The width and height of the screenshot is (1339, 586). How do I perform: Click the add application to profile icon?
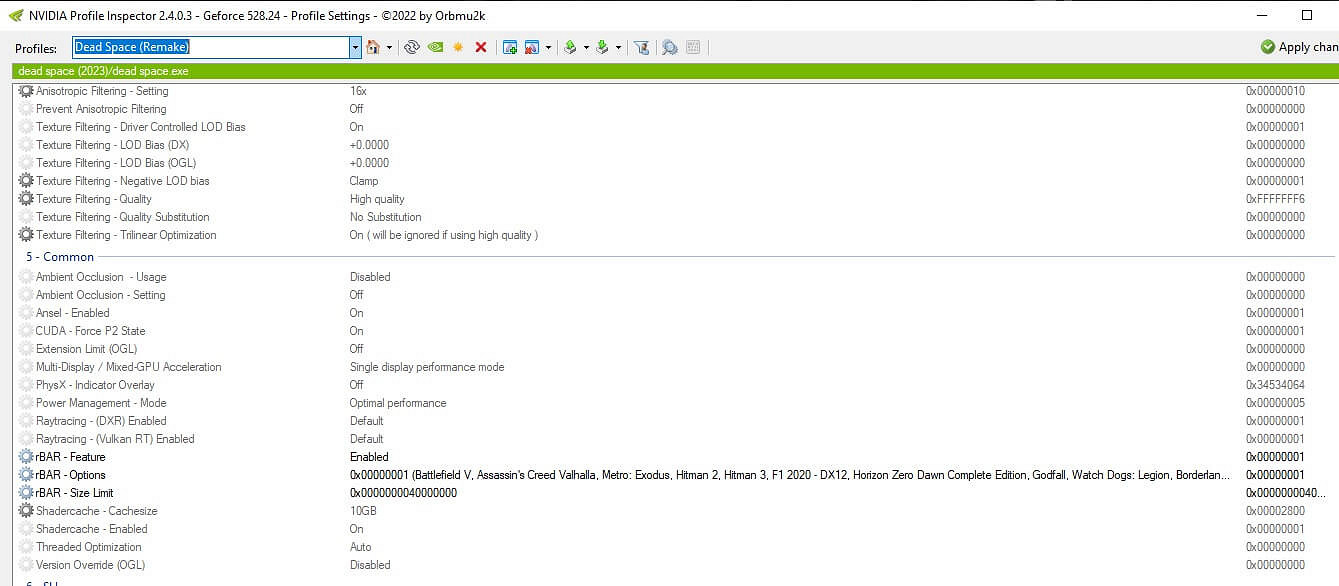tap(510, 47)
